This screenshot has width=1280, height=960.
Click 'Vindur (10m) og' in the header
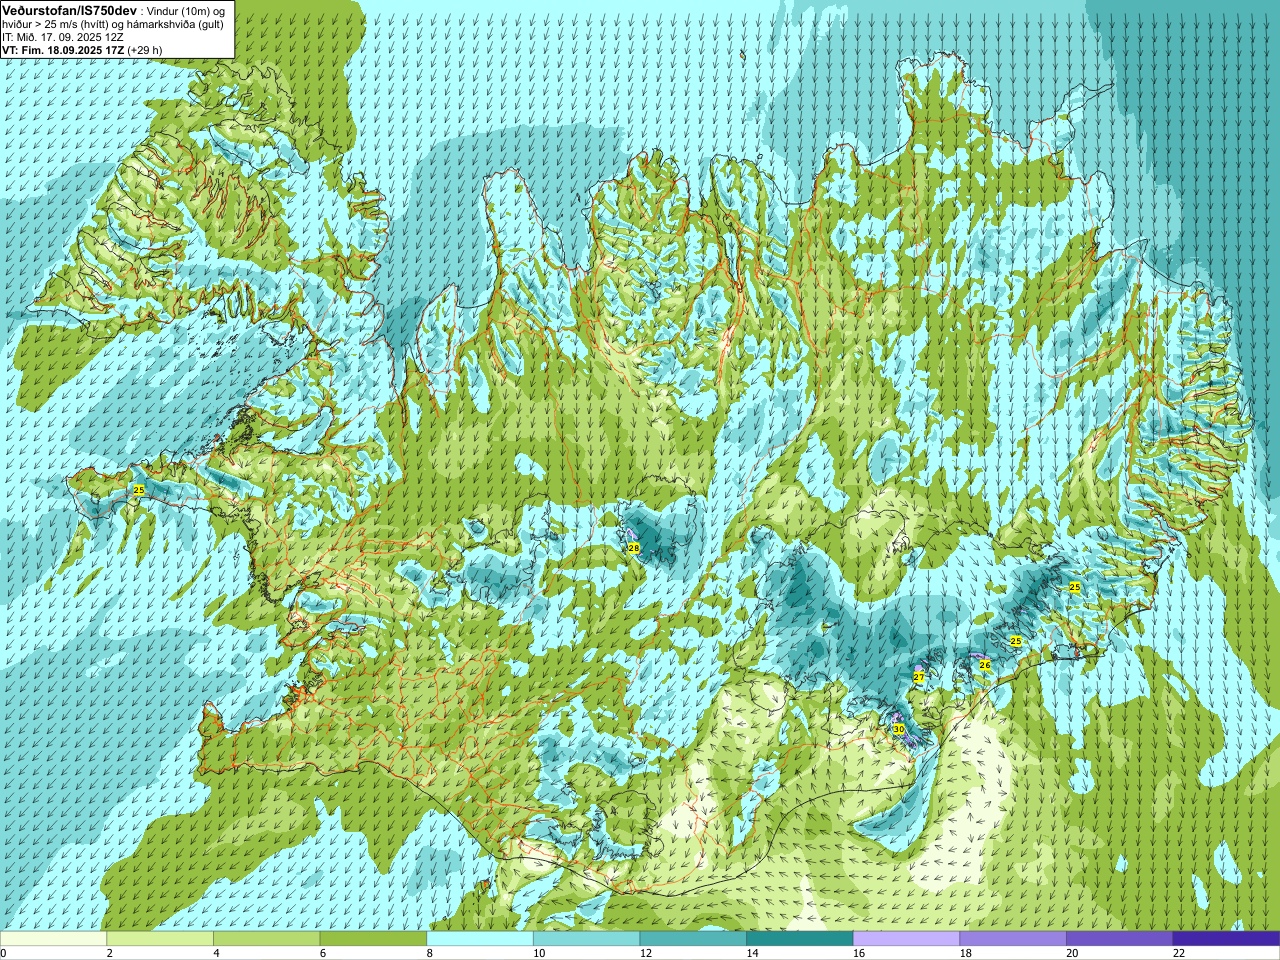[x=187, y=10]
